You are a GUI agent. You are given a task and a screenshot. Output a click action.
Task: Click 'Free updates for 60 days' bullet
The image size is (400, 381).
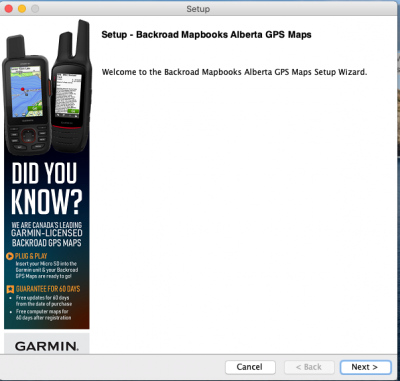[x=42, y=298]
